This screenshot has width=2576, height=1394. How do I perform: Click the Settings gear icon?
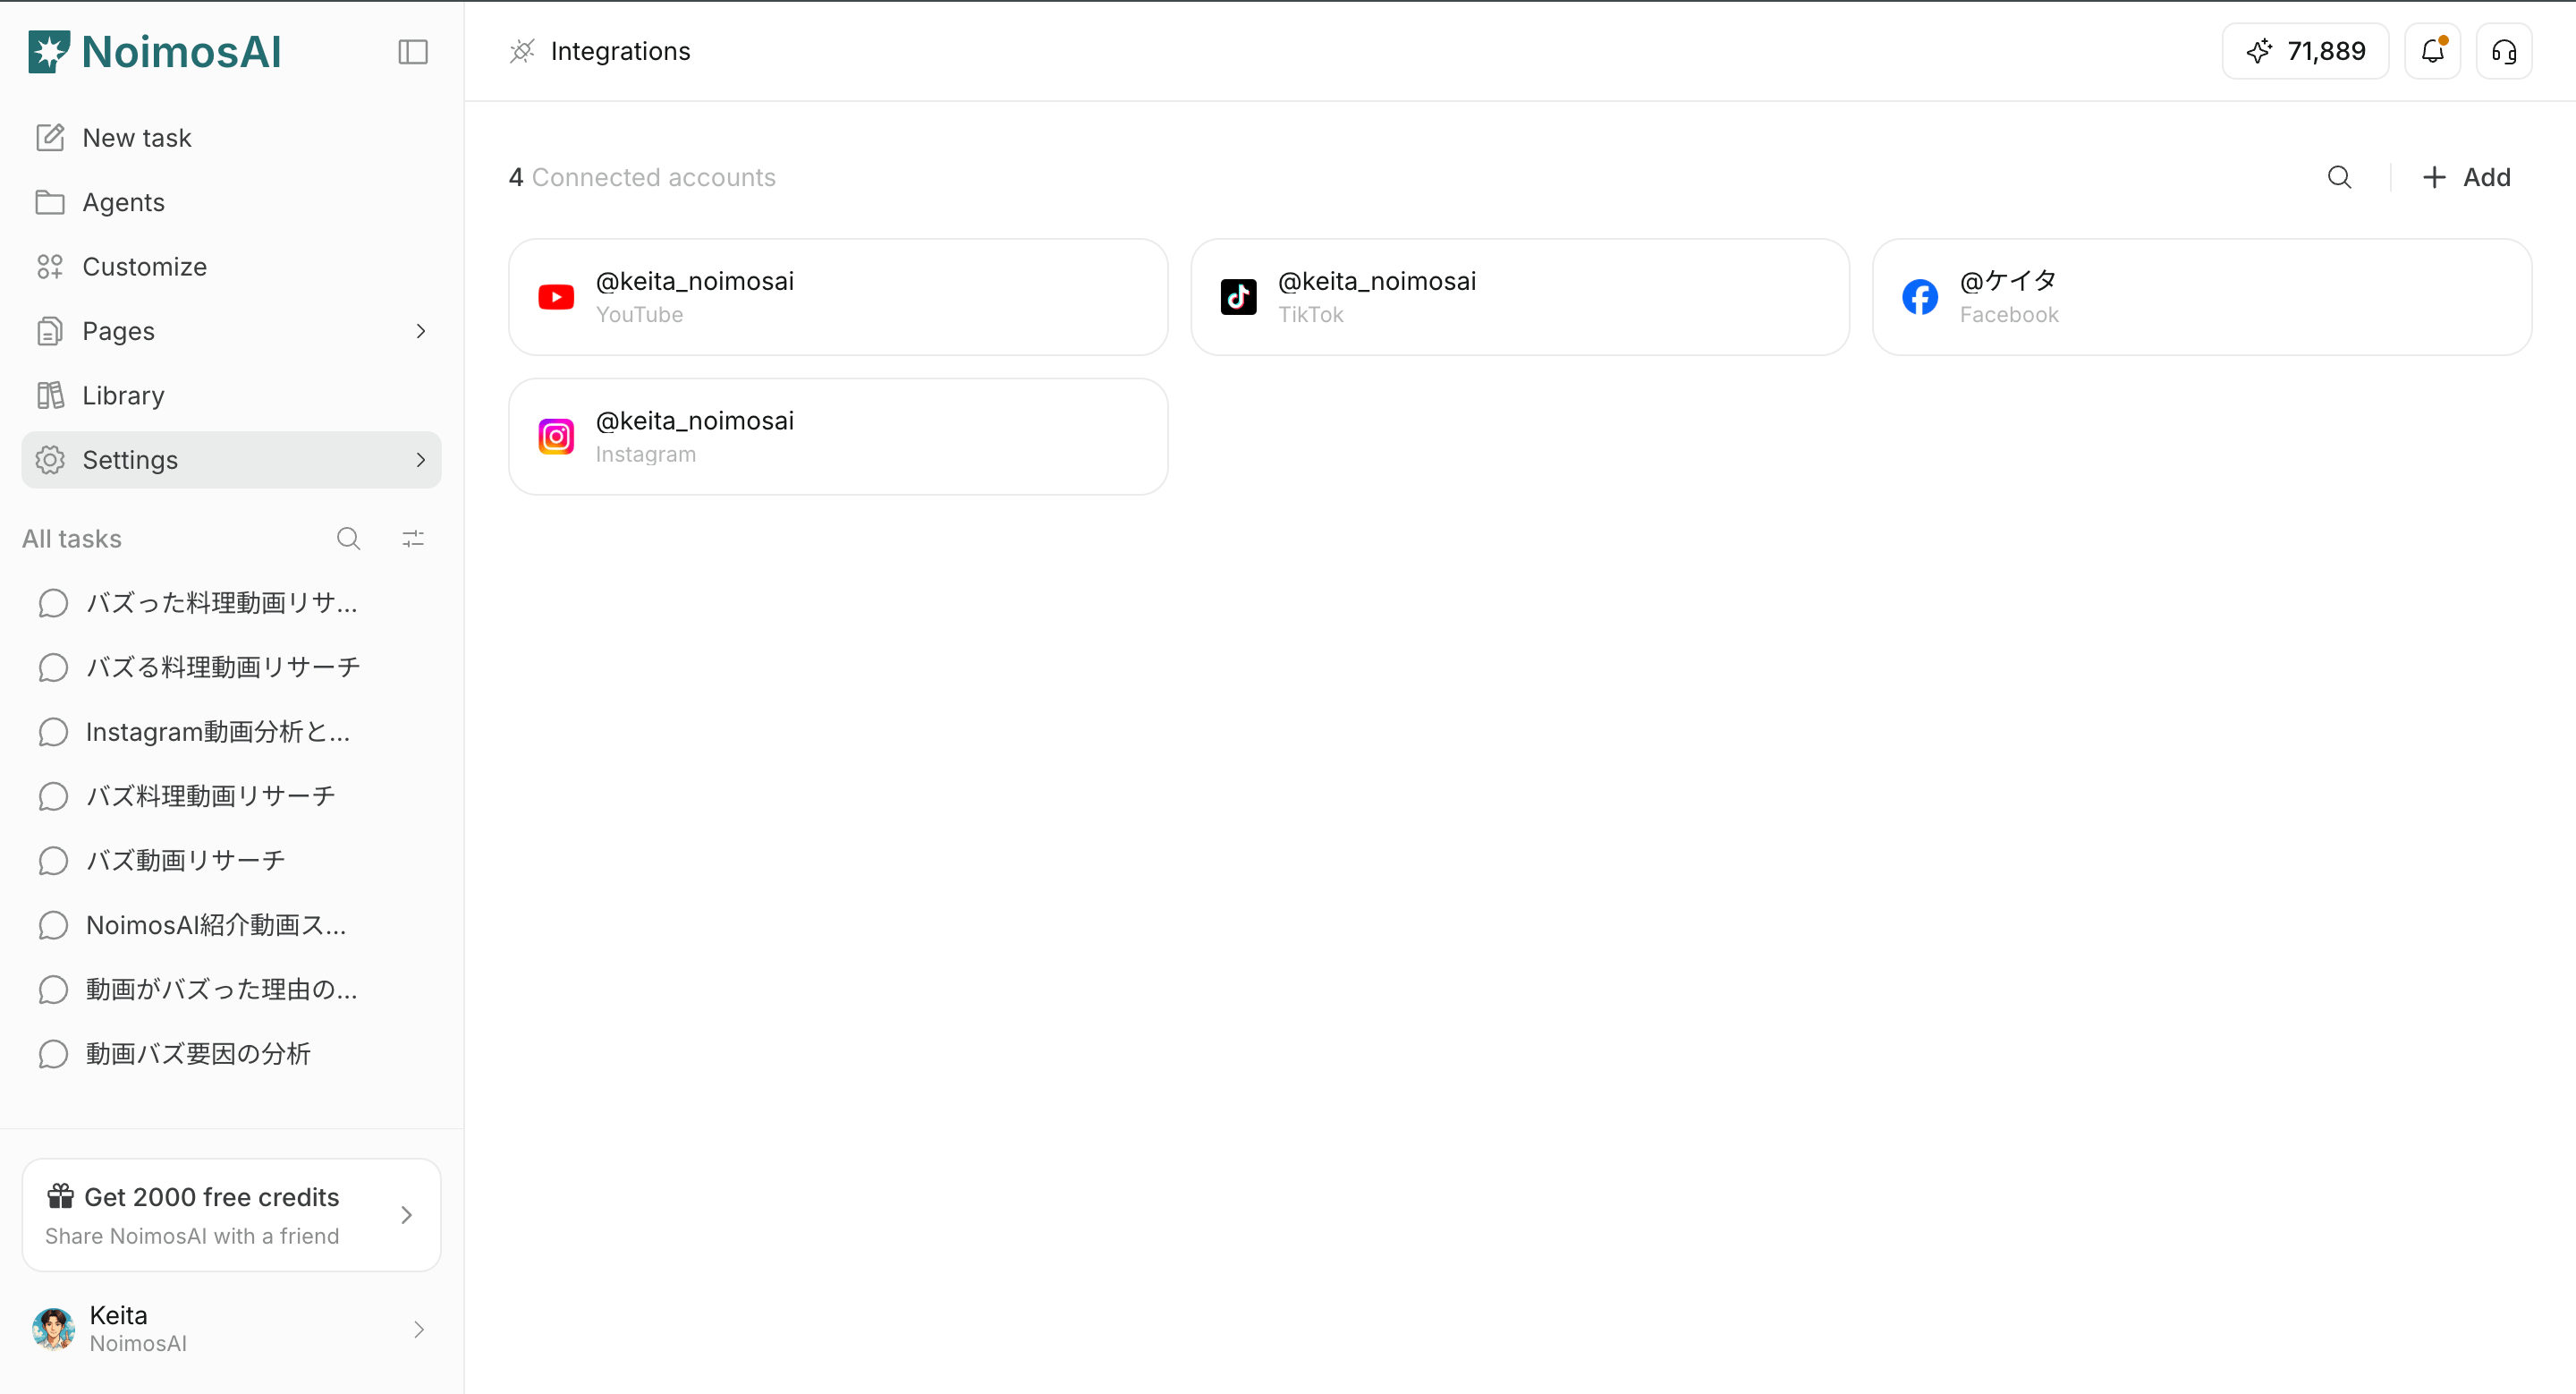coord(50,460)
